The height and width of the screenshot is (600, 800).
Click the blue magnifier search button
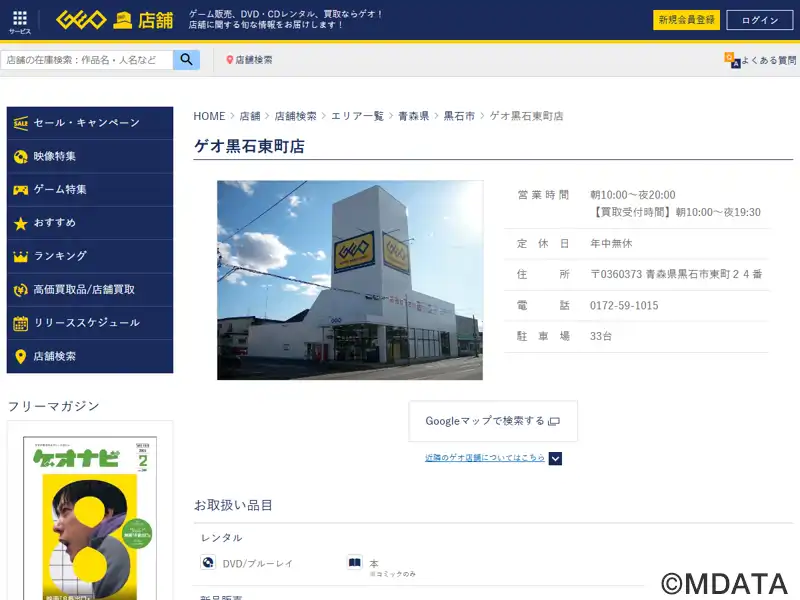click(186, 60)
